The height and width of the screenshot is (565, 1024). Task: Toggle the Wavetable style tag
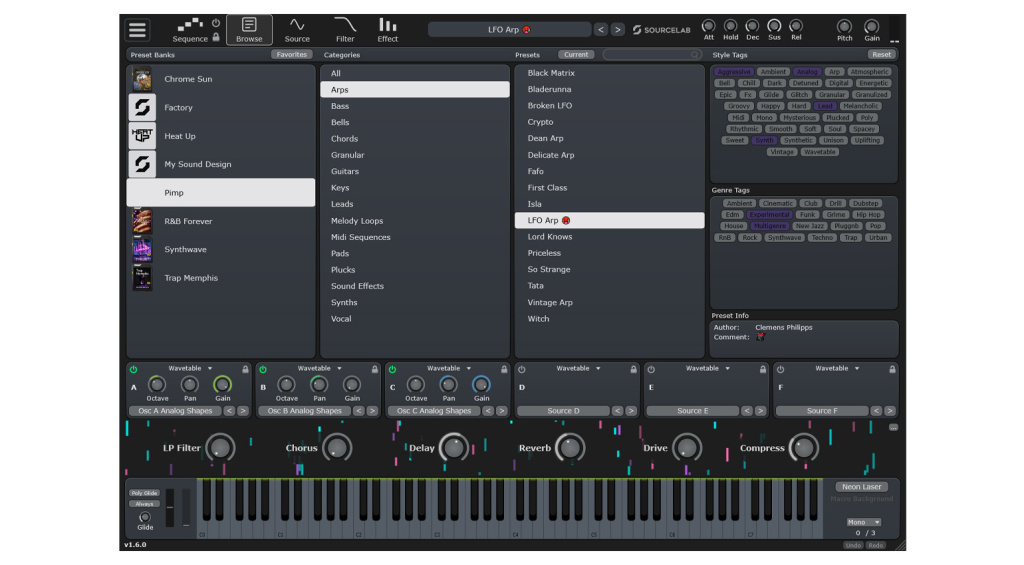click(820, 152)
